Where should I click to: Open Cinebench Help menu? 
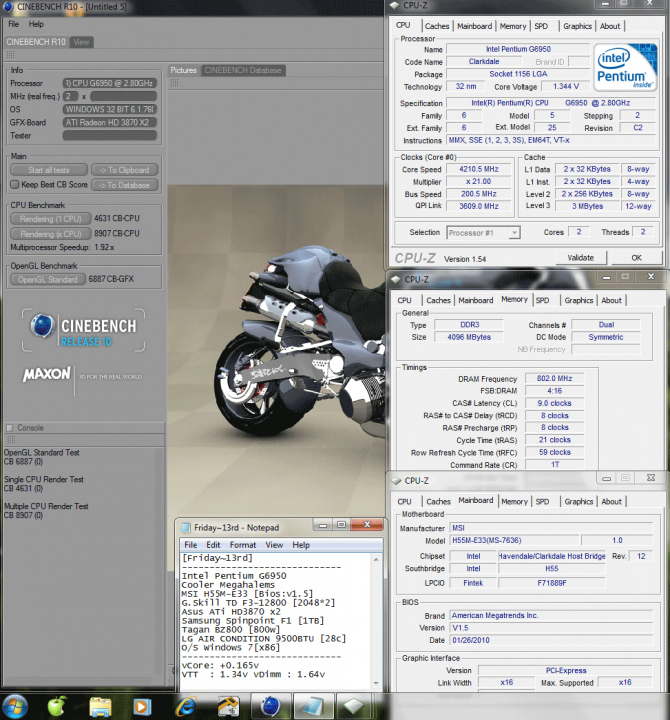pyautogui.click(x=36, y=24)
